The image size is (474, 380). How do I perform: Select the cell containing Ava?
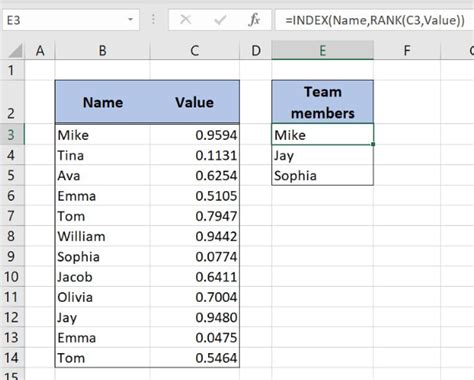coord(103,175)
